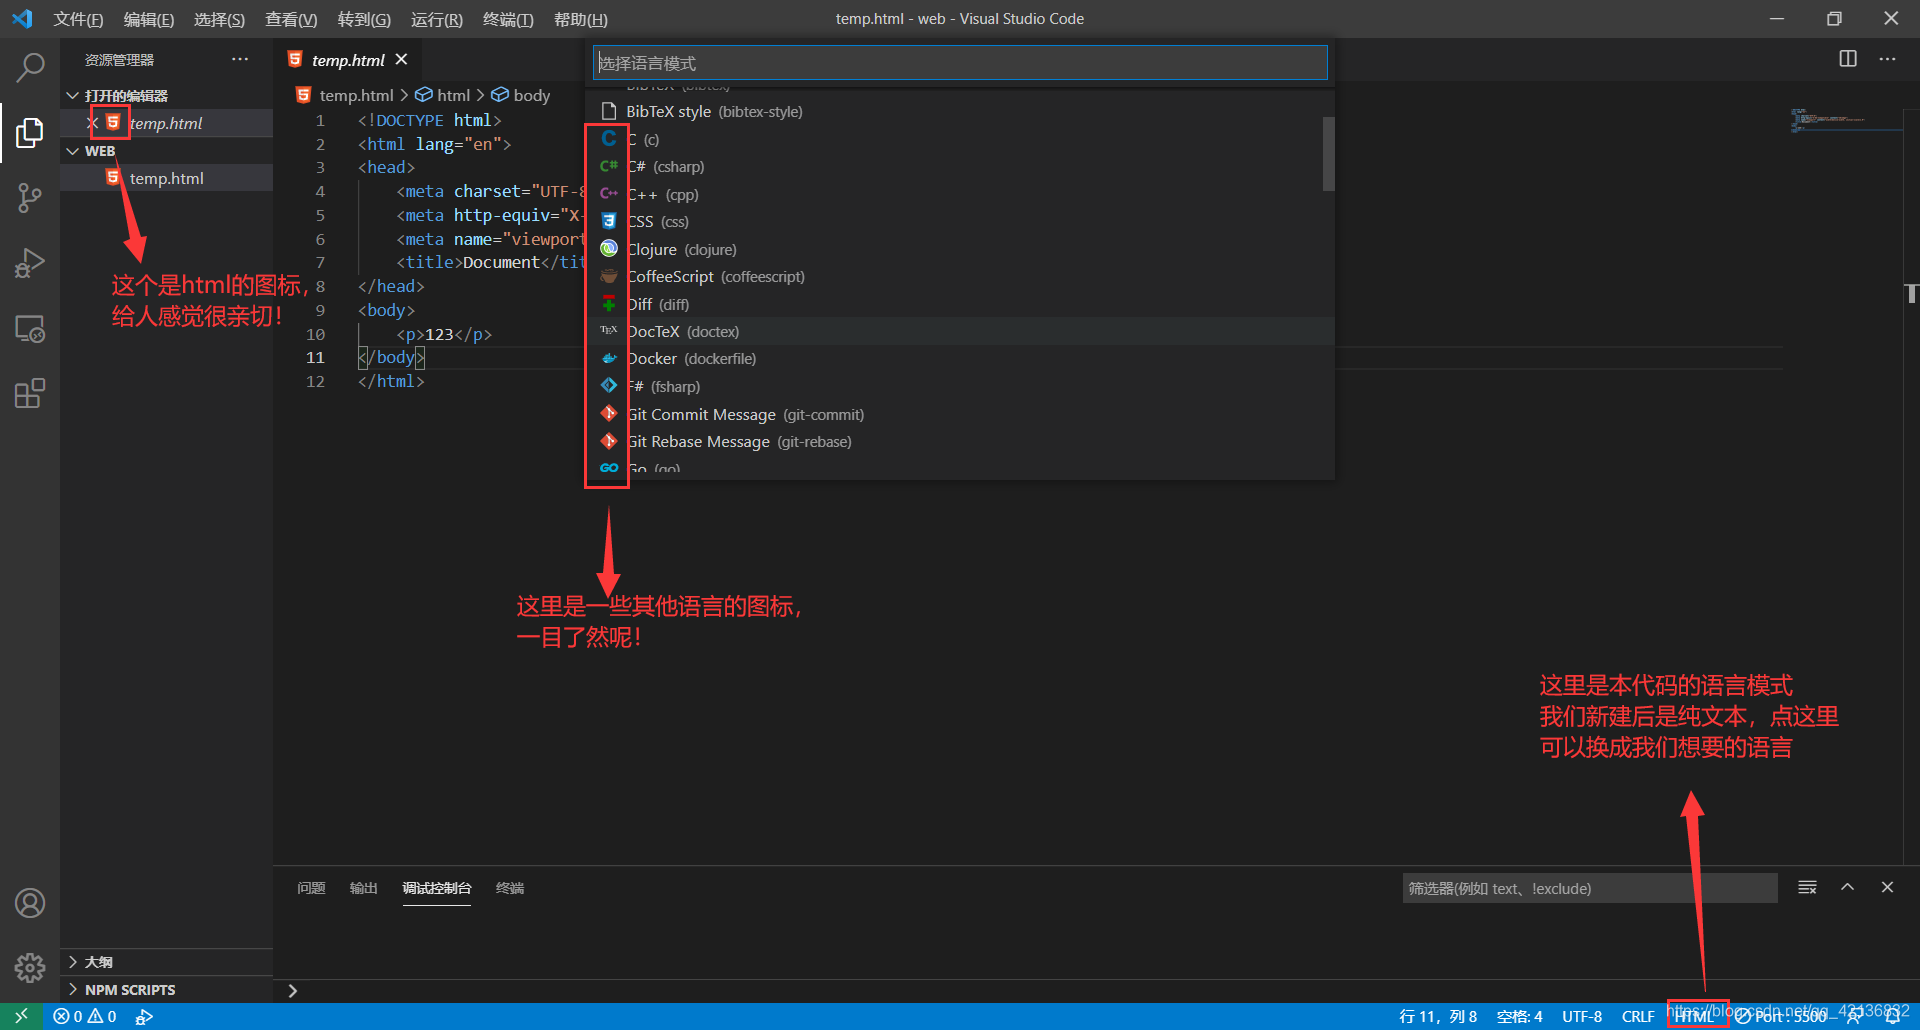Open the Go menu
The width and height of the screenshot is (1920, 1030).
click(364, 19)
